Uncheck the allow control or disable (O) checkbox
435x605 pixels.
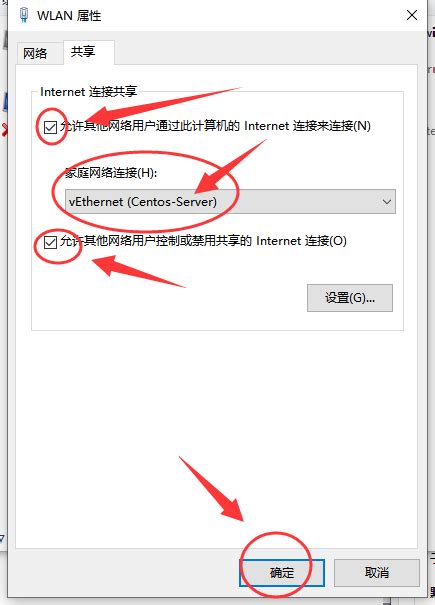[51, 242]
